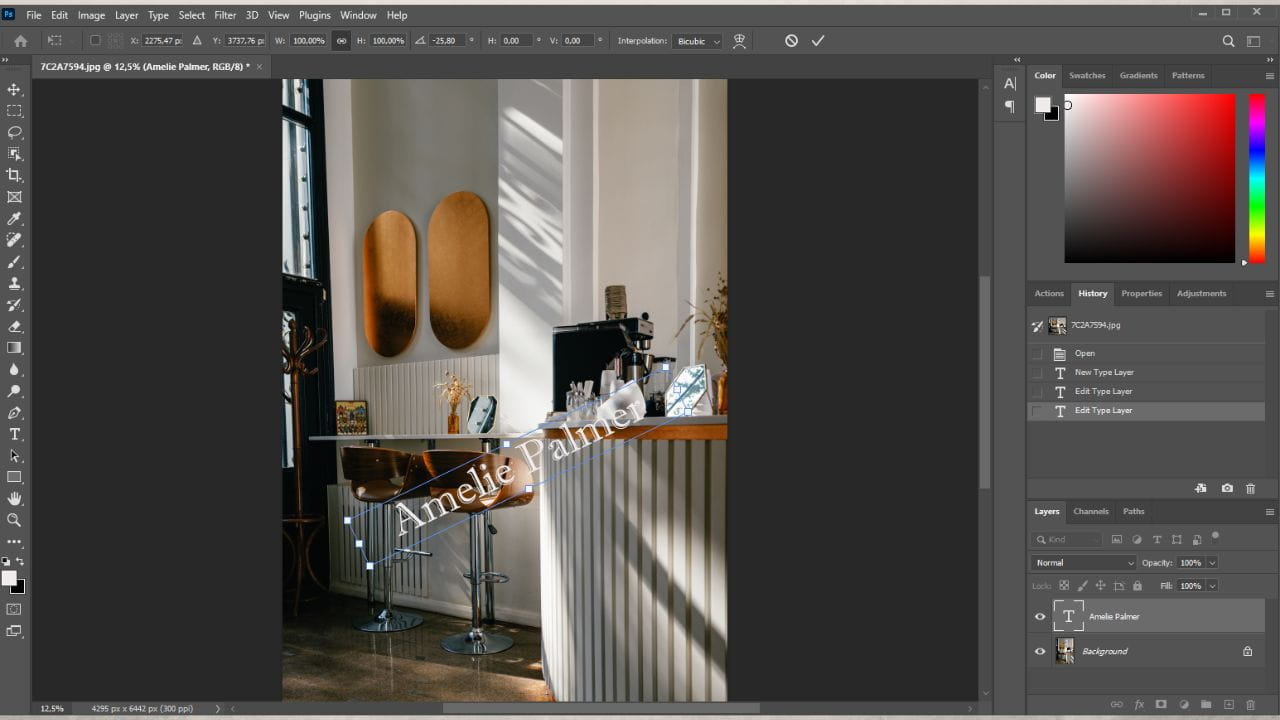The height and width of the screenshot is (720, 1280).
Task: Delete current history state with trash icon
Action: tap(1250, 488)
